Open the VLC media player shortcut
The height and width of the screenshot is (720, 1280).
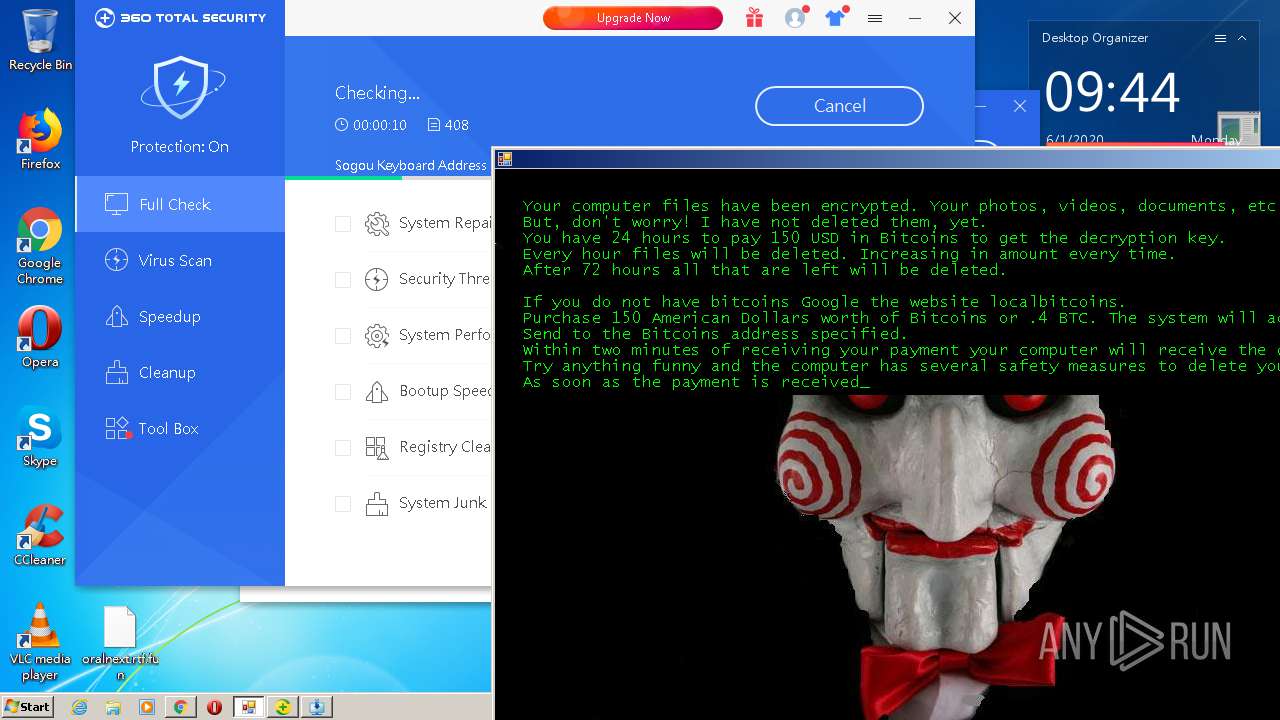coord(40,643)
